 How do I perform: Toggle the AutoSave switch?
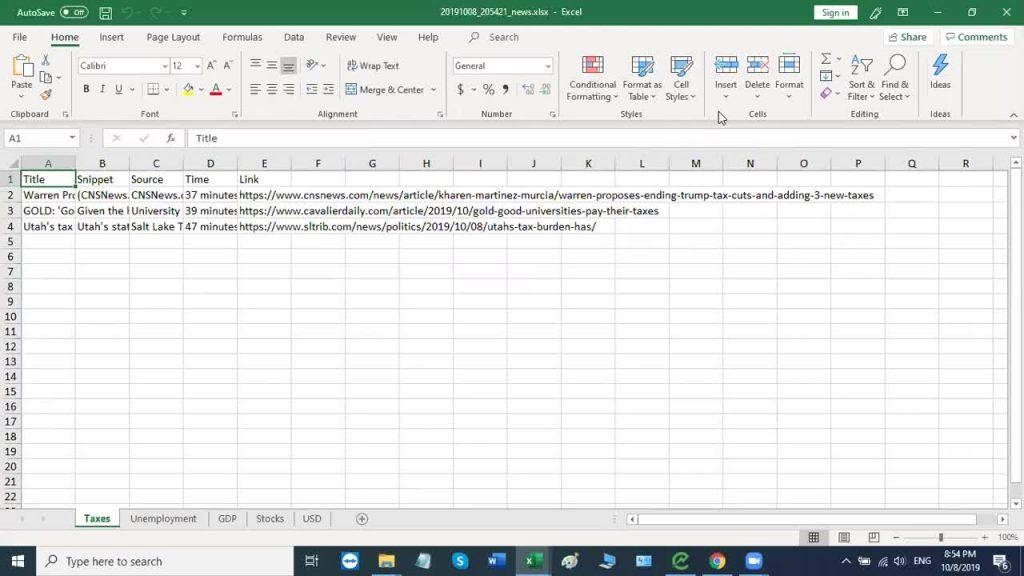click(73, 13)
